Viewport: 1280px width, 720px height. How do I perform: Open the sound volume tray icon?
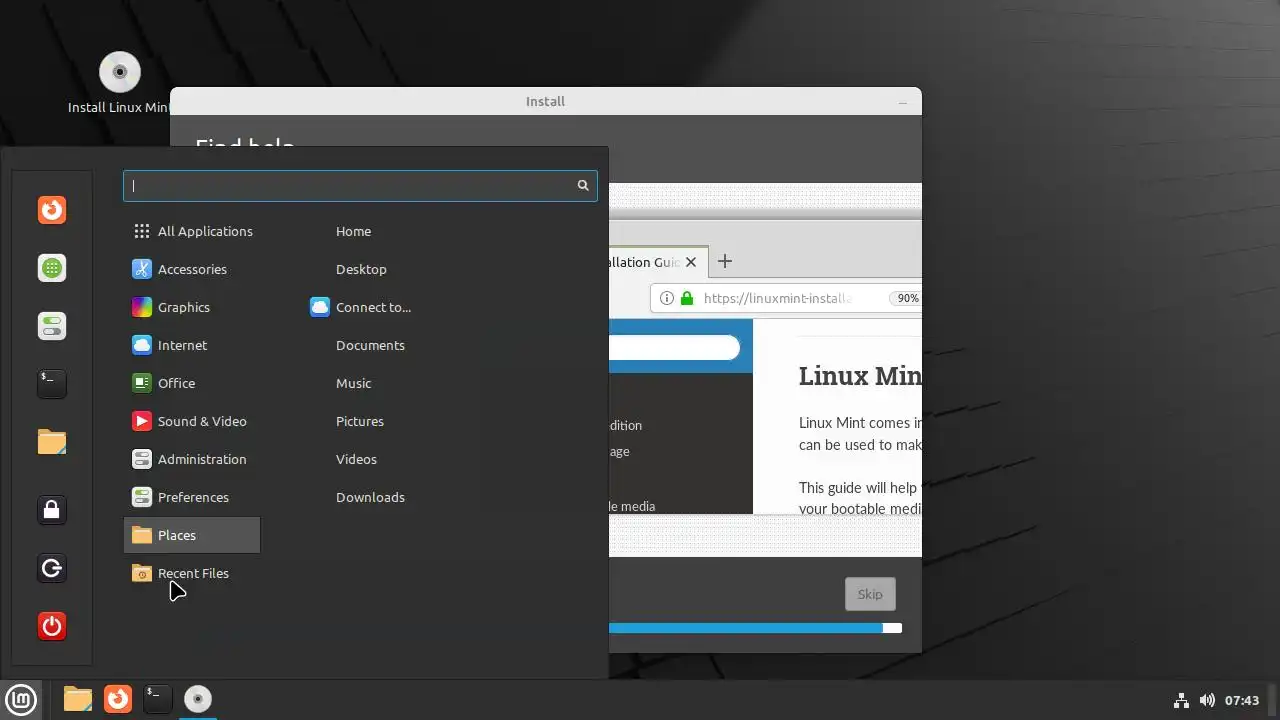coord(1207,700)
